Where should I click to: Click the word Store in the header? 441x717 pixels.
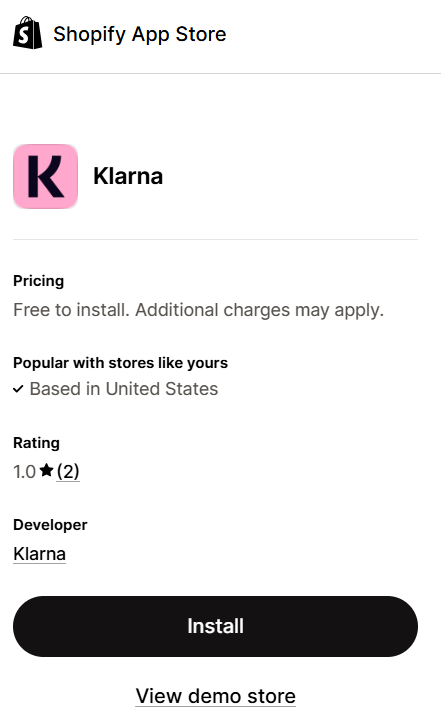(201, 34)
